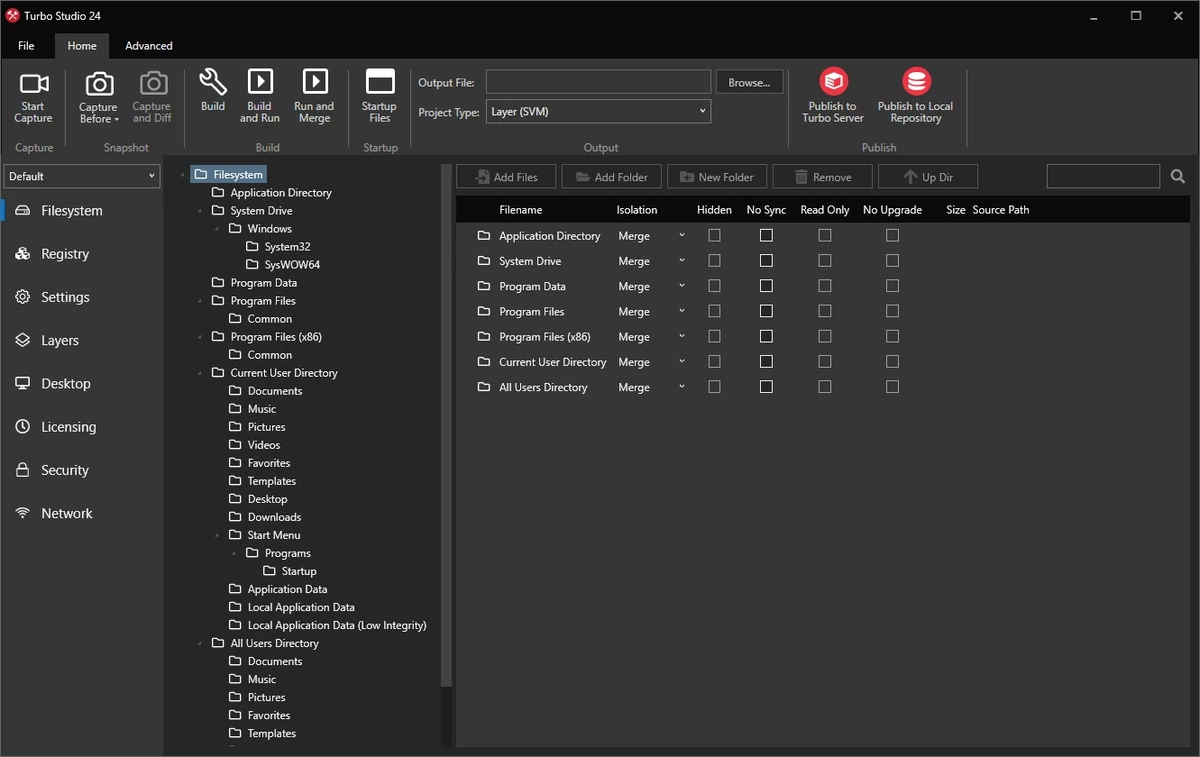Collapse the Windows tree node
This screenshot has width=1200, height=757.
click(x=217, y=229)
